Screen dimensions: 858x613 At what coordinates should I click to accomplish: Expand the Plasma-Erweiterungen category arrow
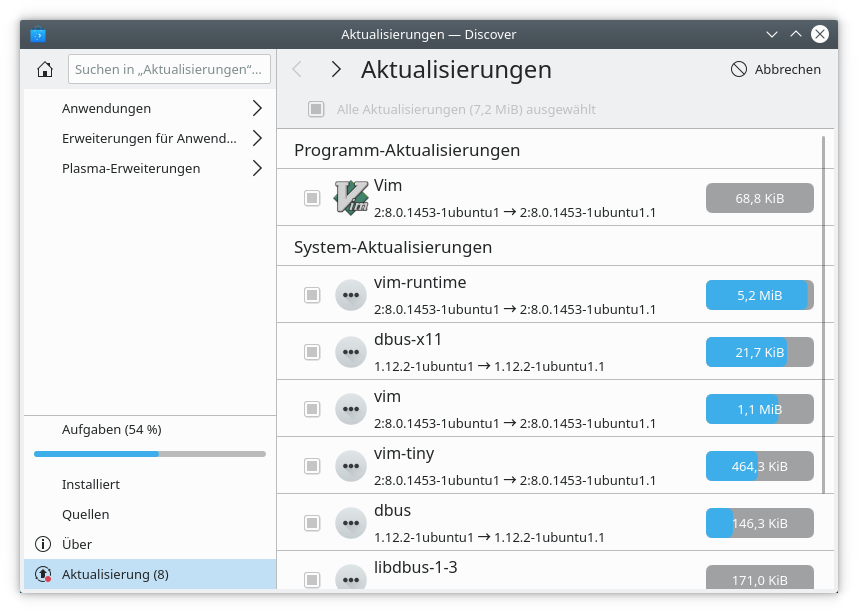click(x=257, y=168)
